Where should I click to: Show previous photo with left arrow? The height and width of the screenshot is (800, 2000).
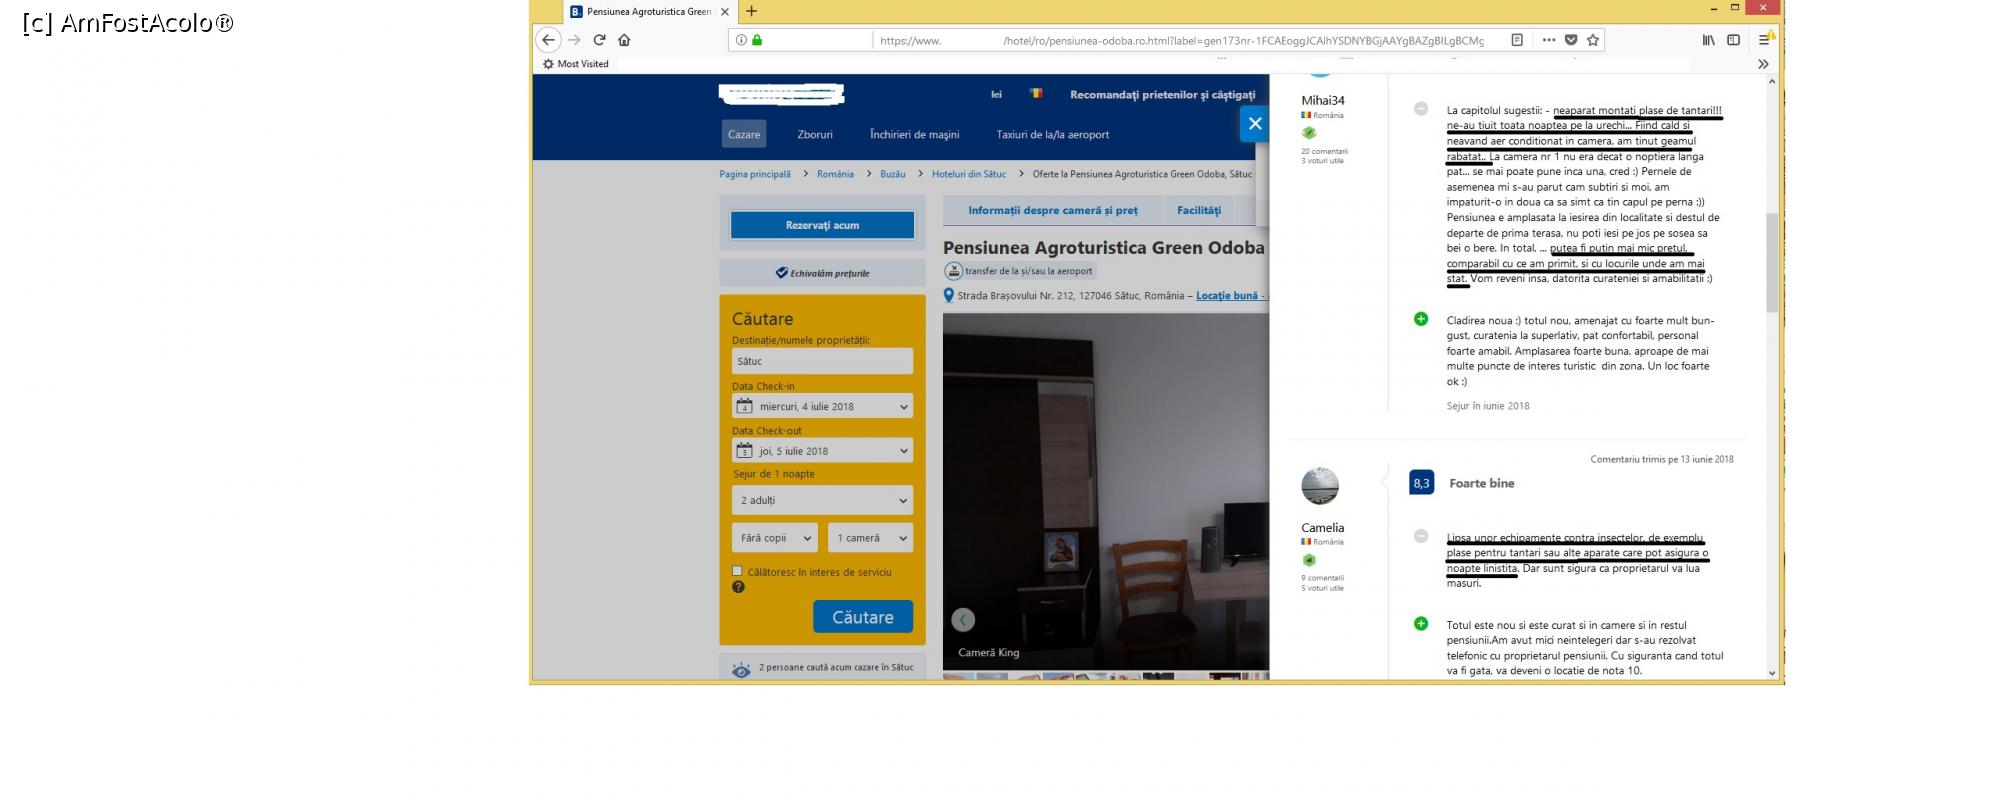tap(963, 620)
